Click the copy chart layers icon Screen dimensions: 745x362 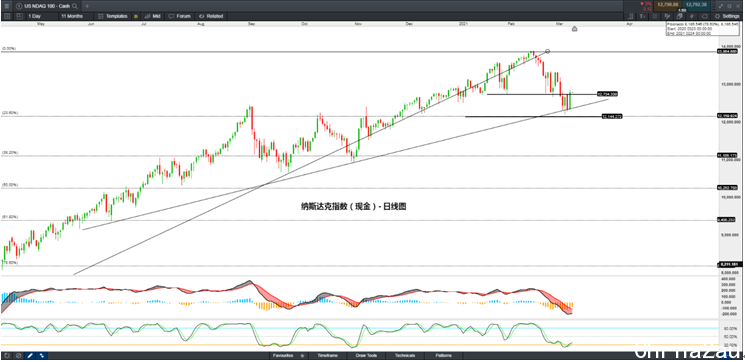click(679, 16)
